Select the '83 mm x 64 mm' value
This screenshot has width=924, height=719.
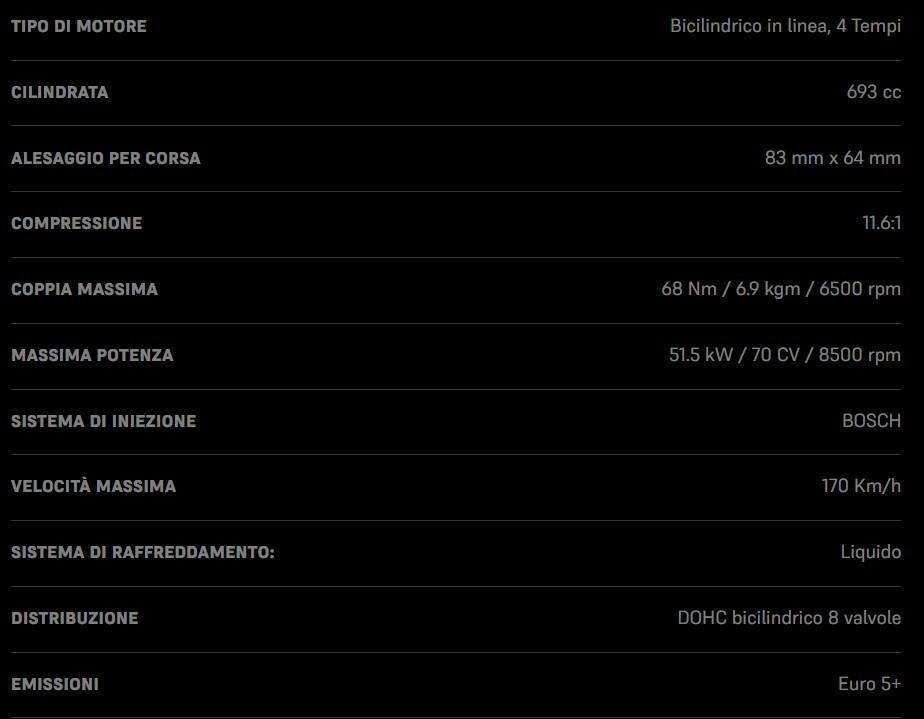tap(832, 158)
